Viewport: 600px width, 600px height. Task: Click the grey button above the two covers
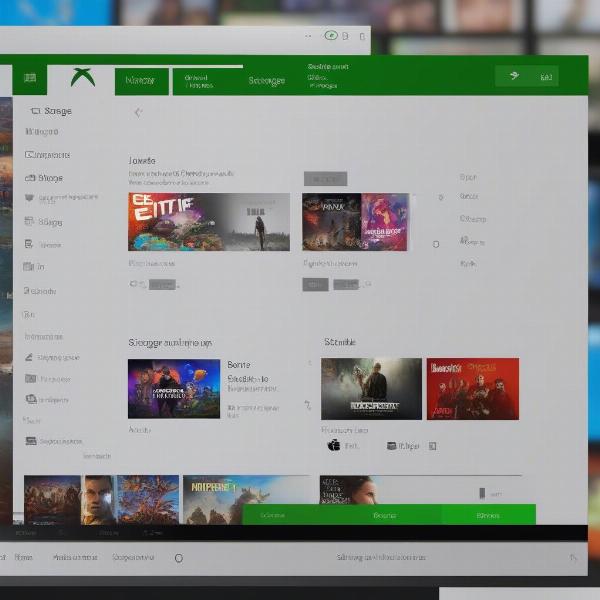point(325,179)
